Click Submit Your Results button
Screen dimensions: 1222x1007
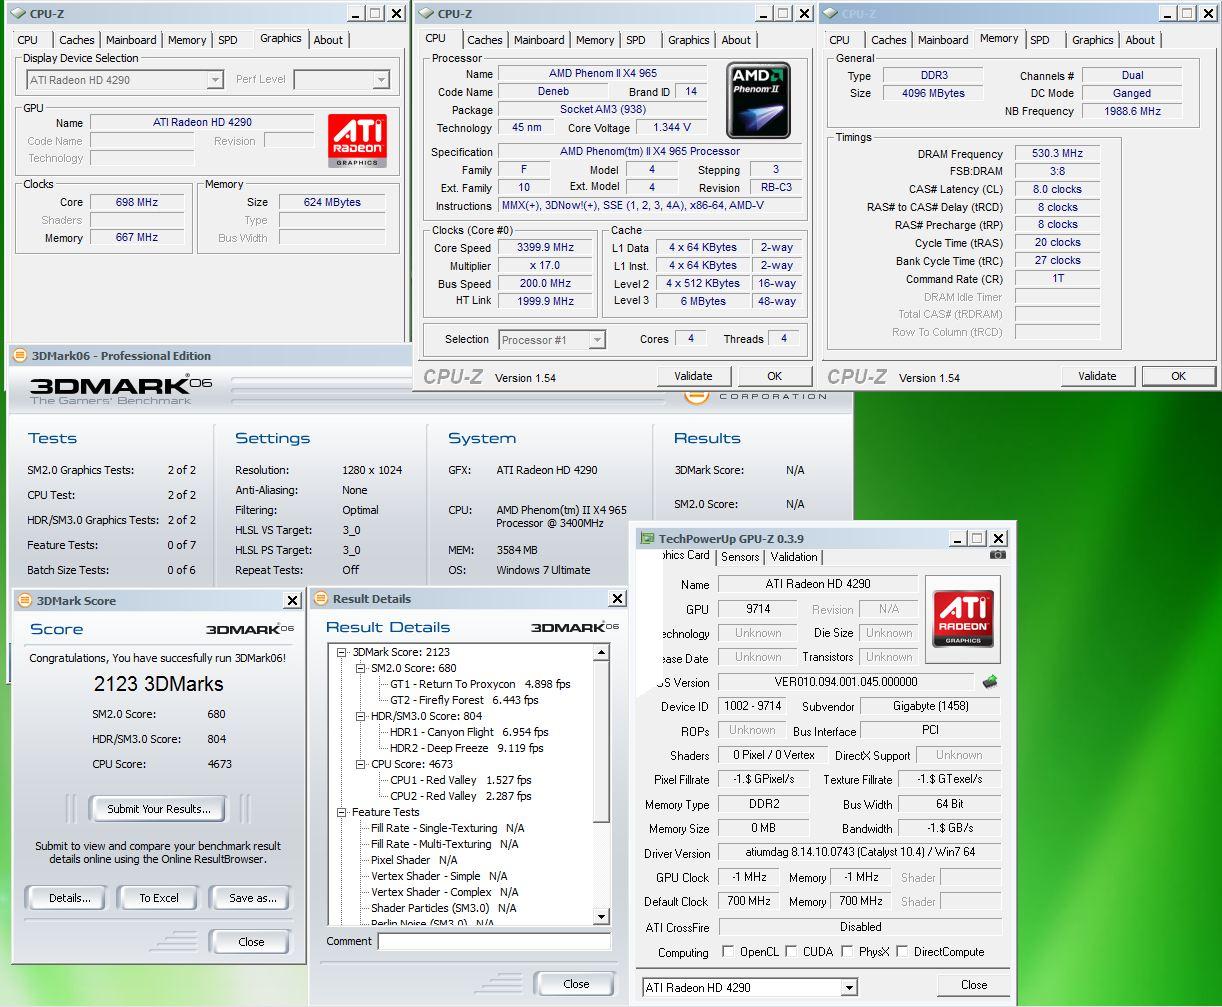pos(159,809)
